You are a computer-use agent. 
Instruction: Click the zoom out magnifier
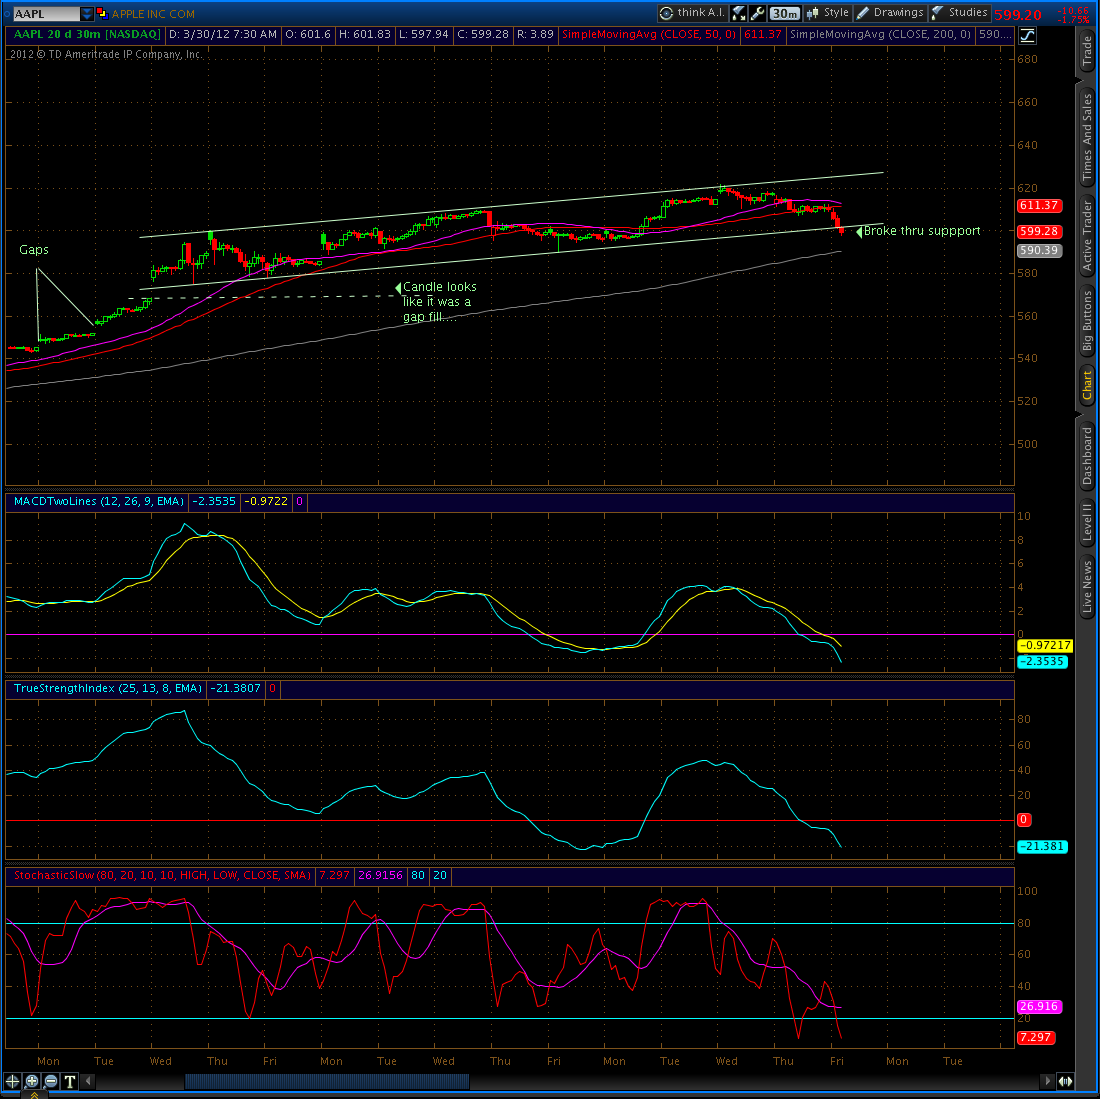(x=51, y=1081)
